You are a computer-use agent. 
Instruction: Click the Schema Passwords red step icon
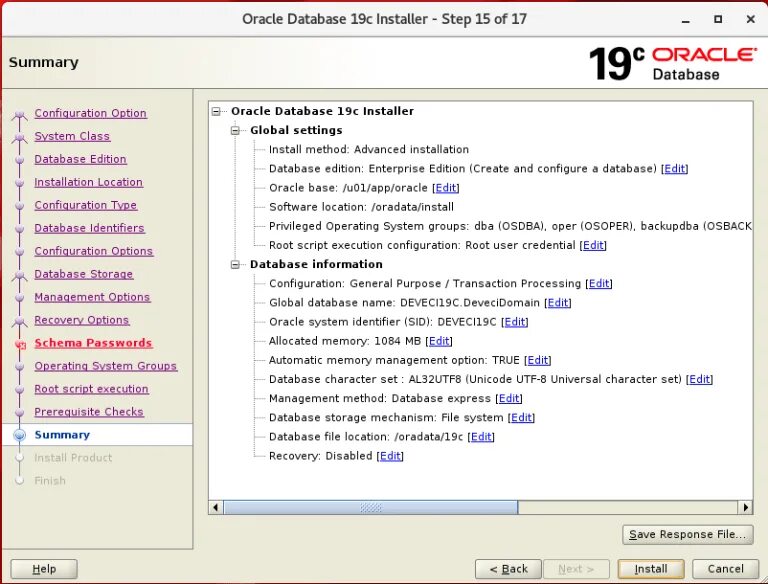[20, 344]
